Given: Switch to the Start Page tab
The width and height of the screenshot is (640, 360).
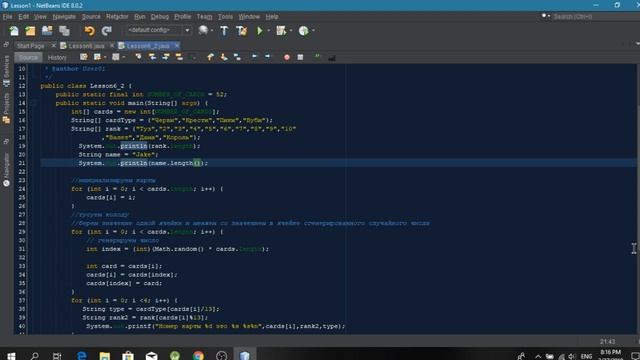Looking at the screenshot, I should pyautogui.click(x=31, y=46).
